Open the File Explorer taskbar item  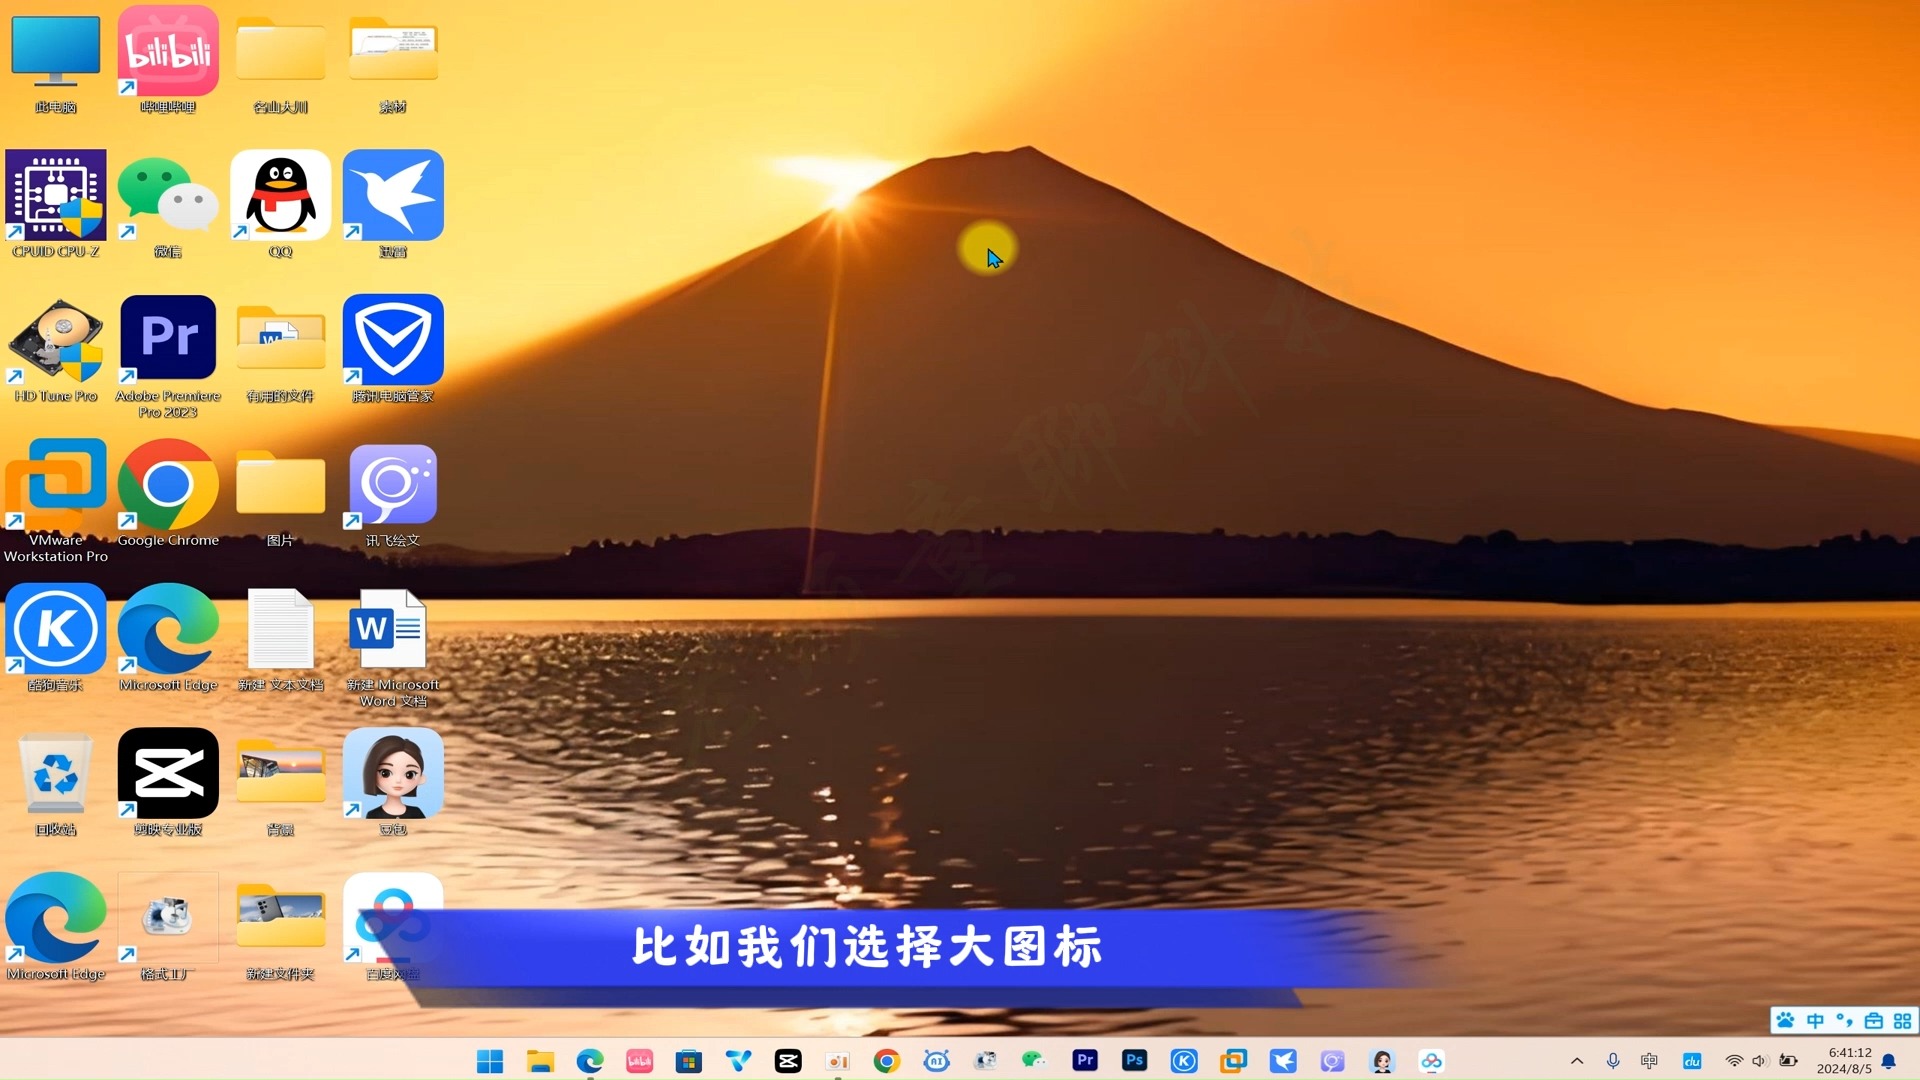tap(540, 1061)
